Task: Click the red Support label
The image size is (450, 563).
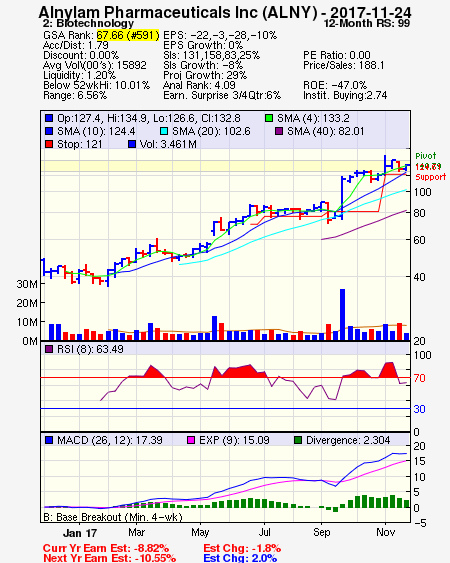Action: pyautogui.click(x=431, y=177)
